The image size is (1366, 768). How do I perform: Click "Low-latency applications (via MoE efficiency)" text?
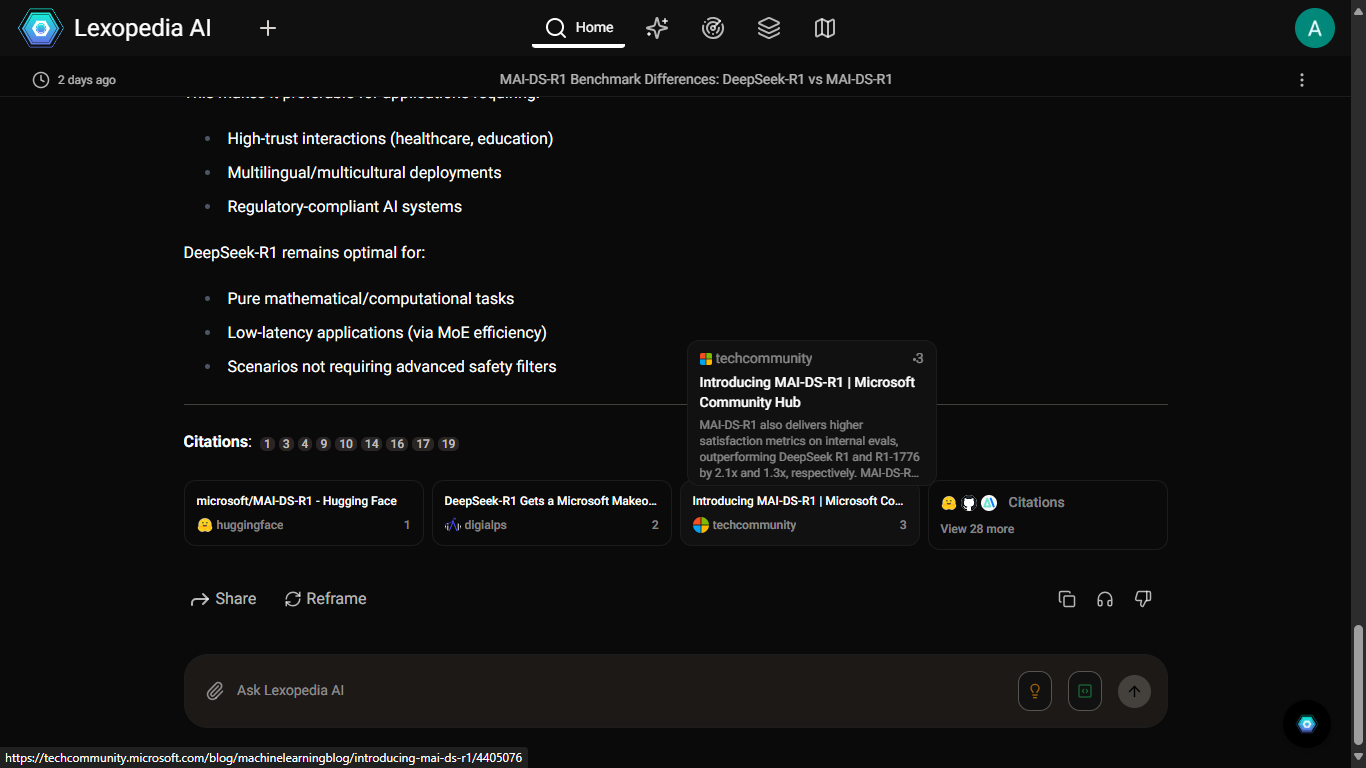387,333
